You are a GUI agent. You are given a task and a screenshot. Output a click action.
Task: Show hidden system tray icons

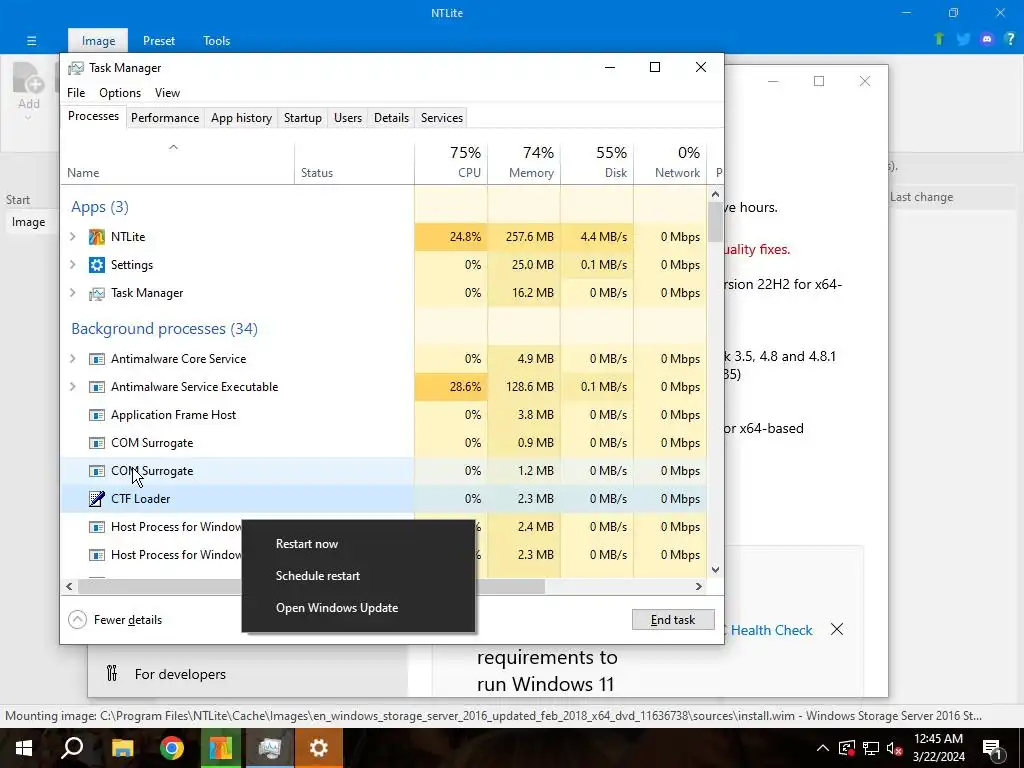tap(823, 748)
